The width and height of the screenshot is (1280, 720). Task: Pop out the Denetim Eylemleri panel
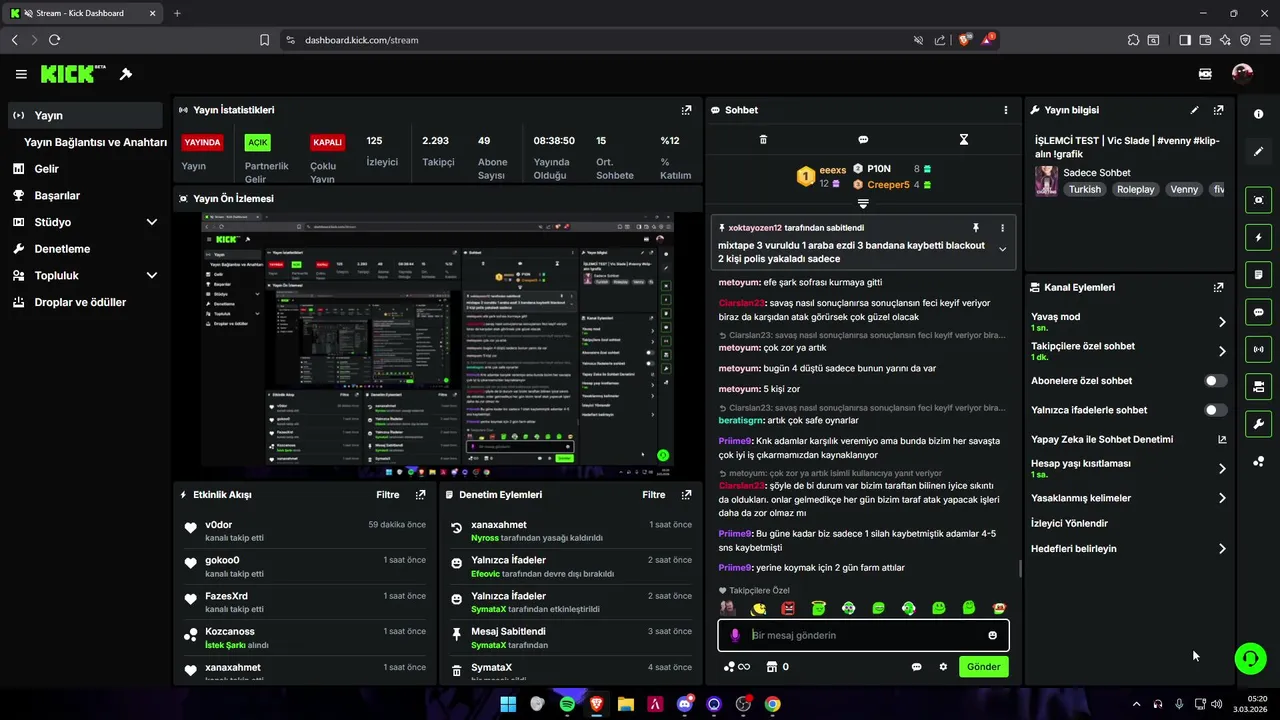686,495
